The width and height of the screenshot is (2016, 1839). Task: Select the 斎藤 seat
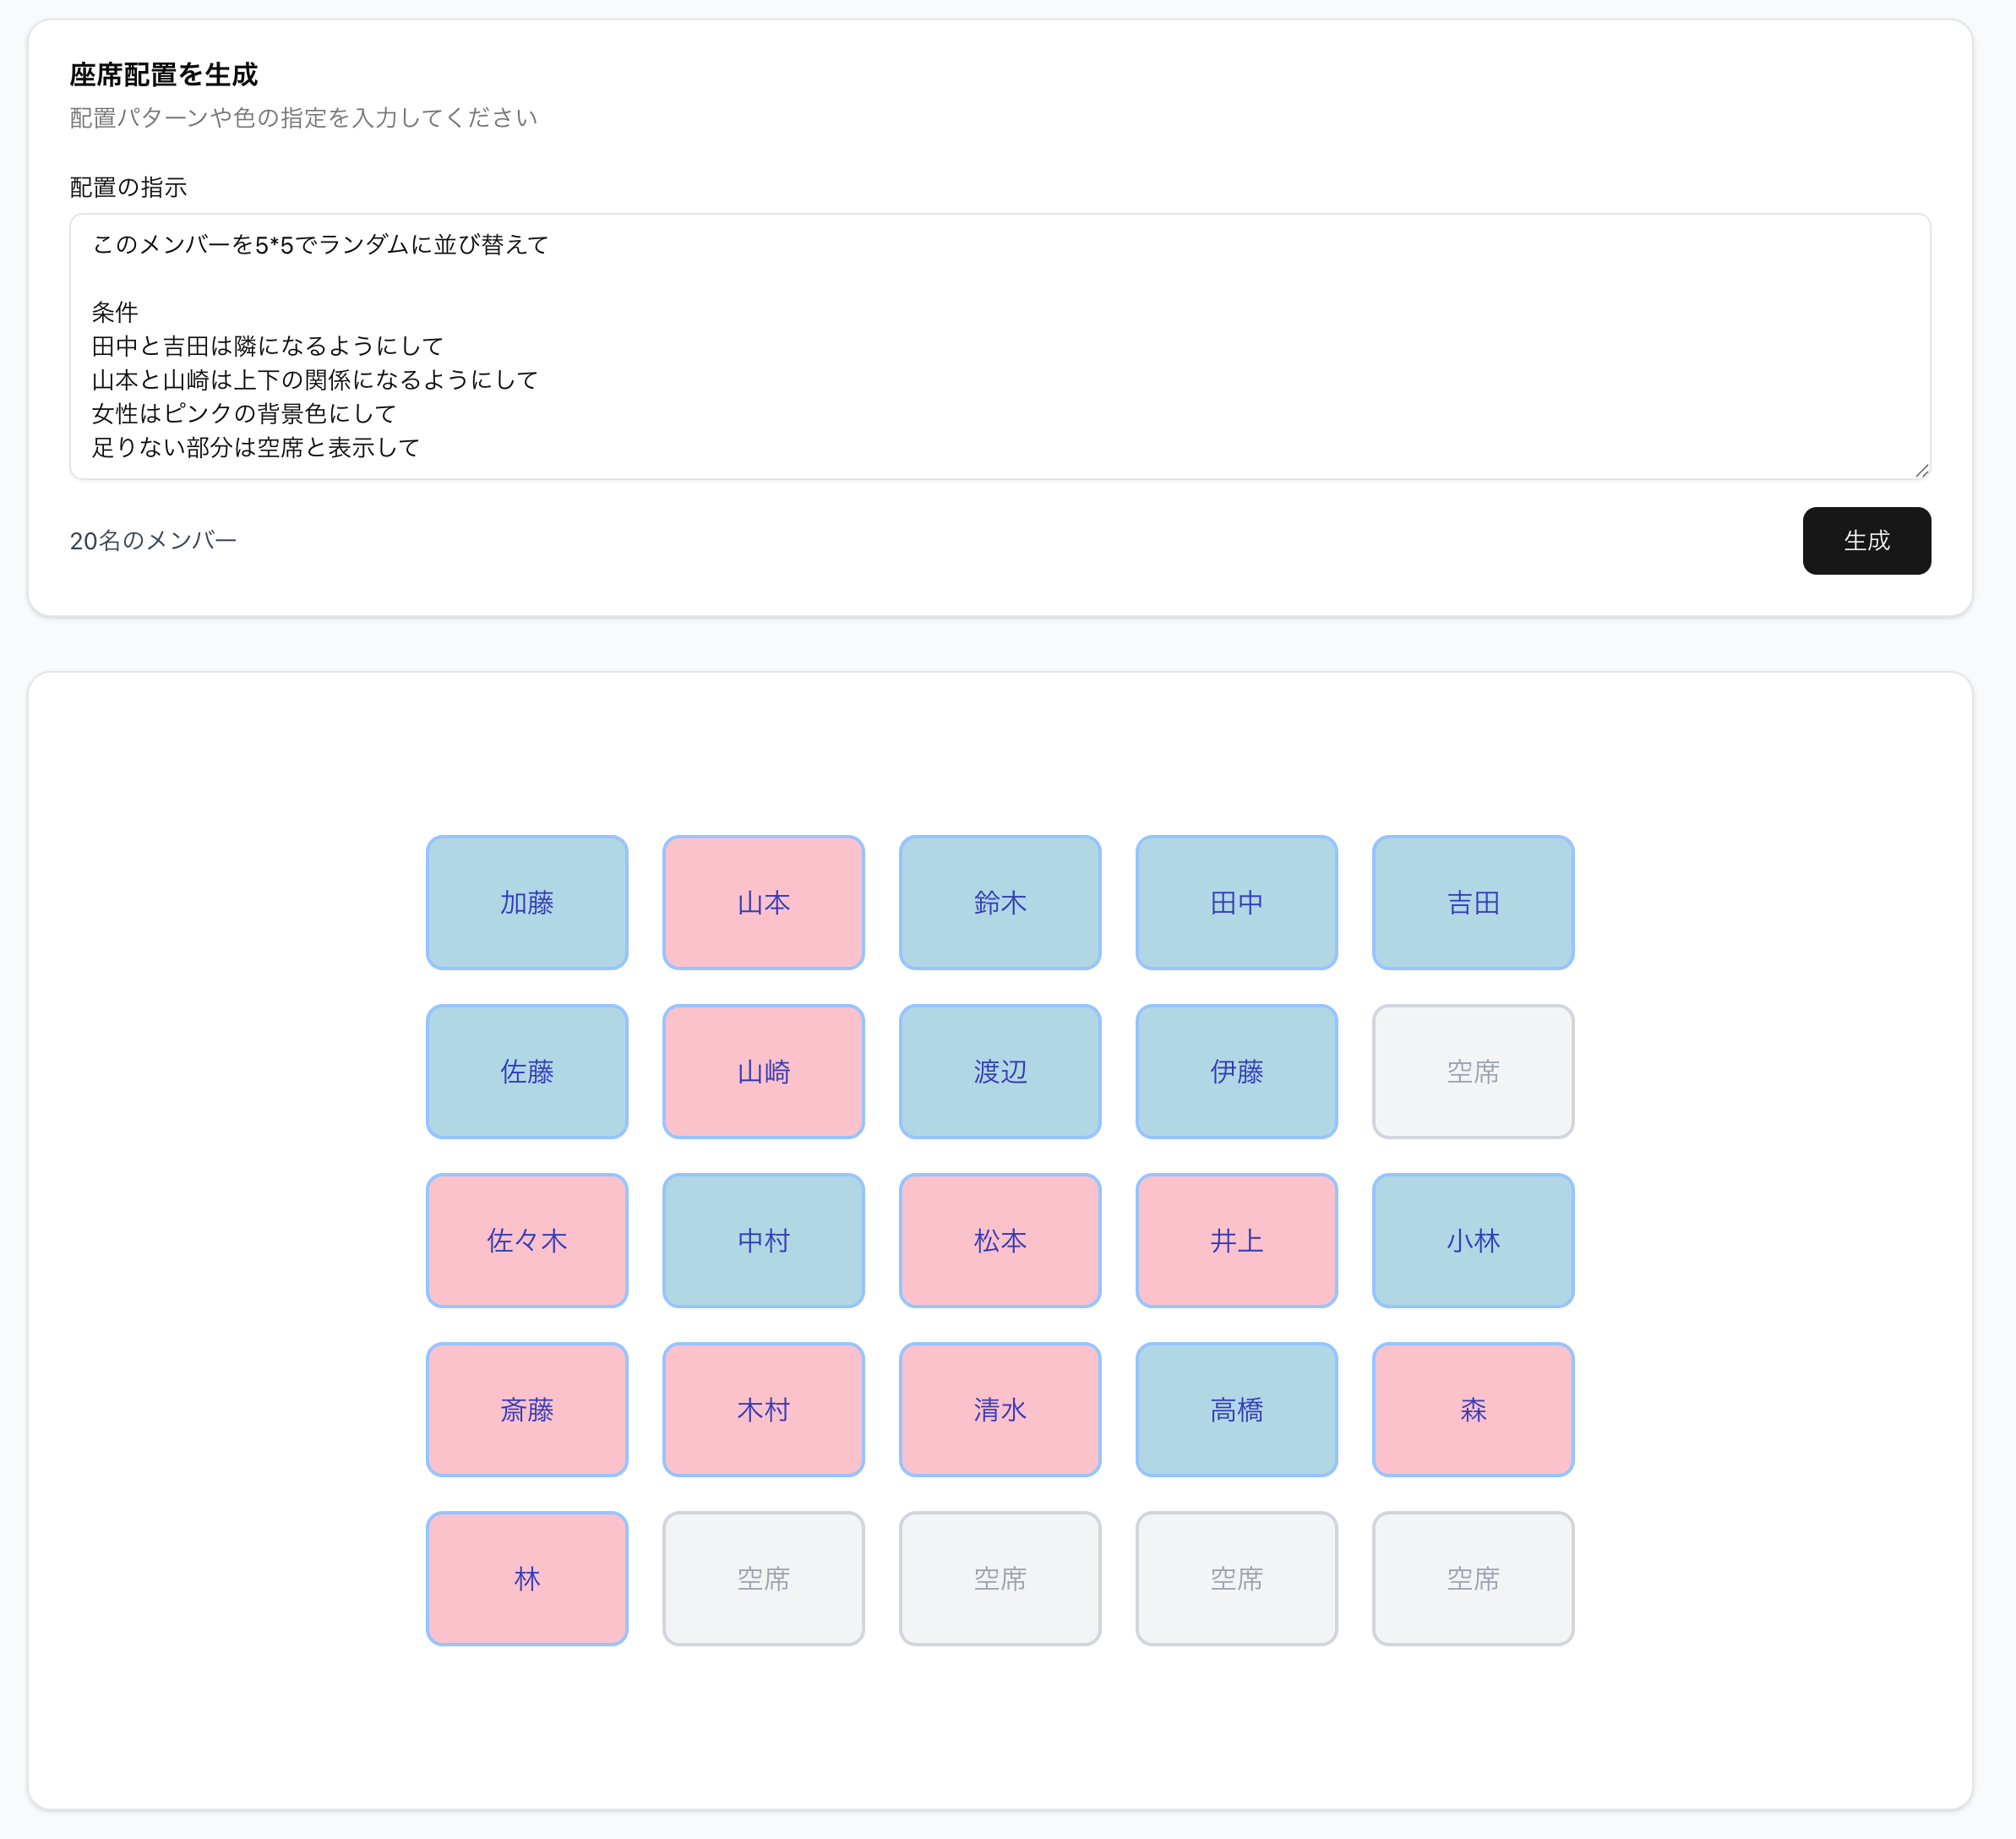pos(527,1409)
